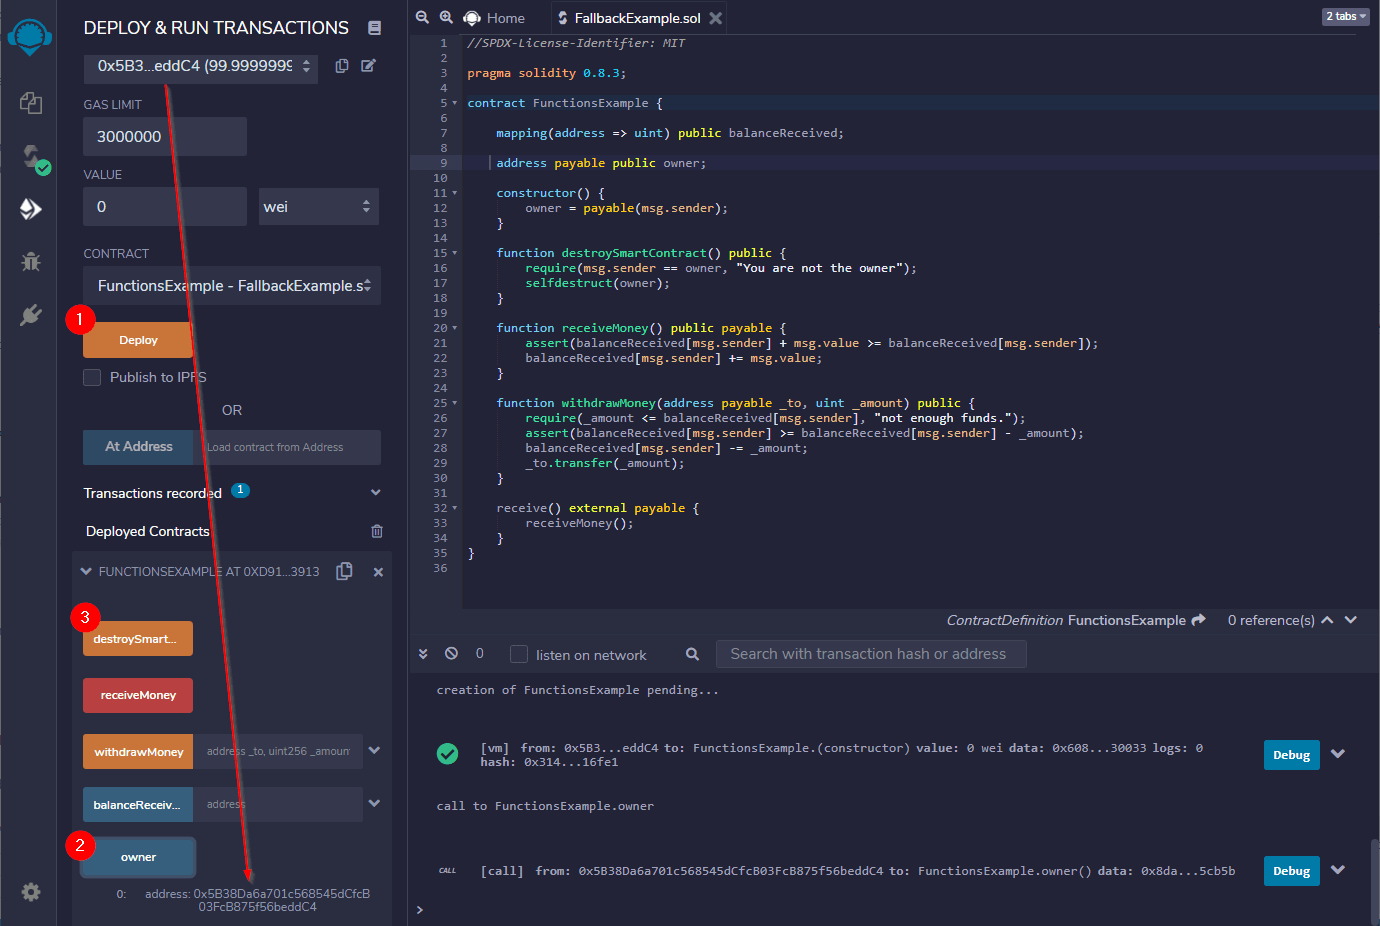Toggle Publish to IPFS checkbox
The height and width of the screenshot is (926, 1380).
[x=92, y=377]
